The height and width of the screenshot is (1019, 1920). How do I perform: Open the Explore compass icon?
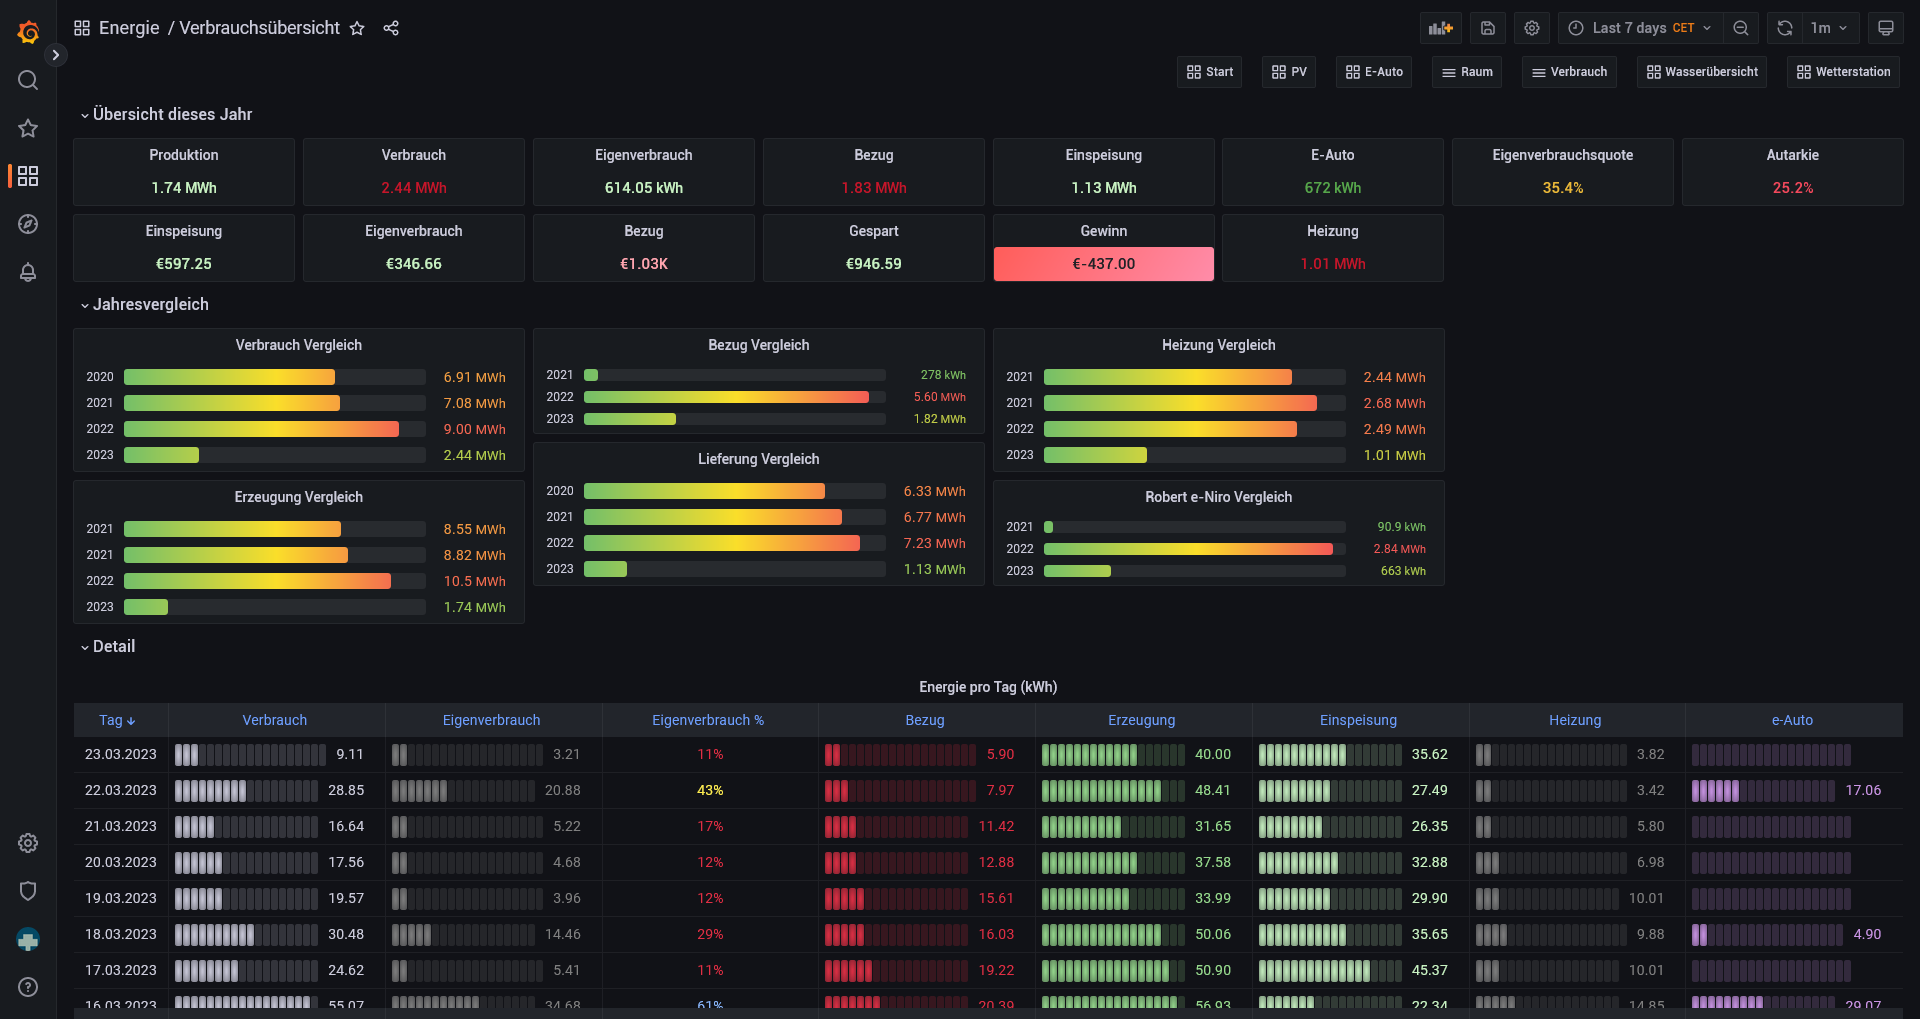coord(28,224)
